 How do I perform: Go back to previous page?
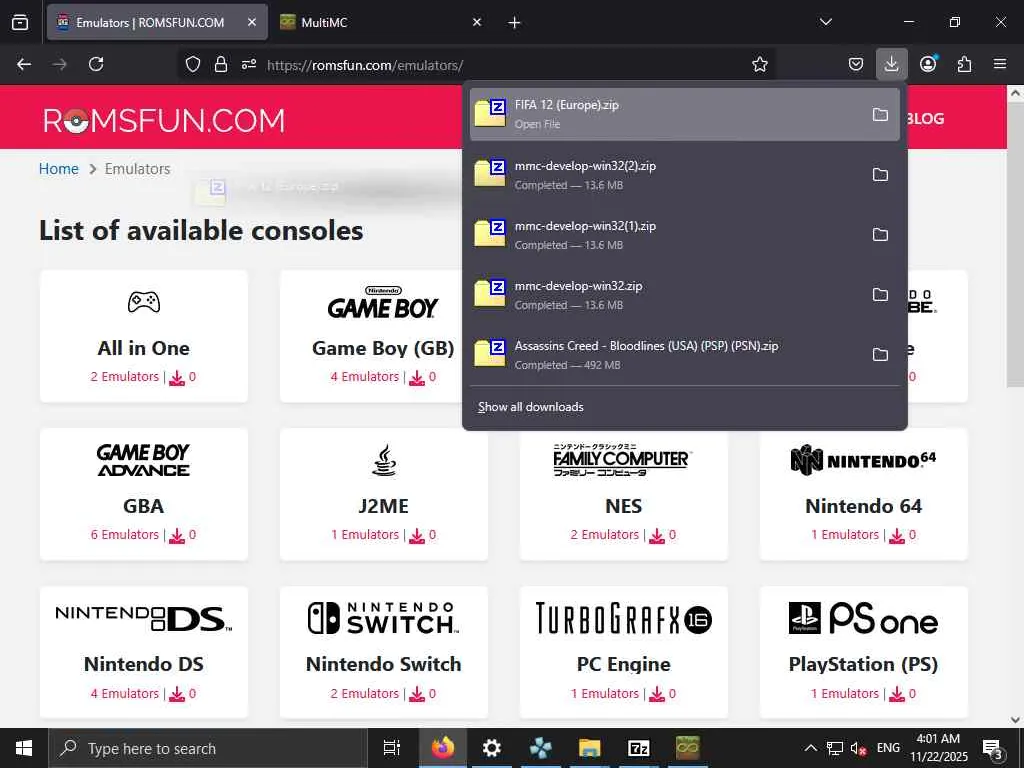24,64
